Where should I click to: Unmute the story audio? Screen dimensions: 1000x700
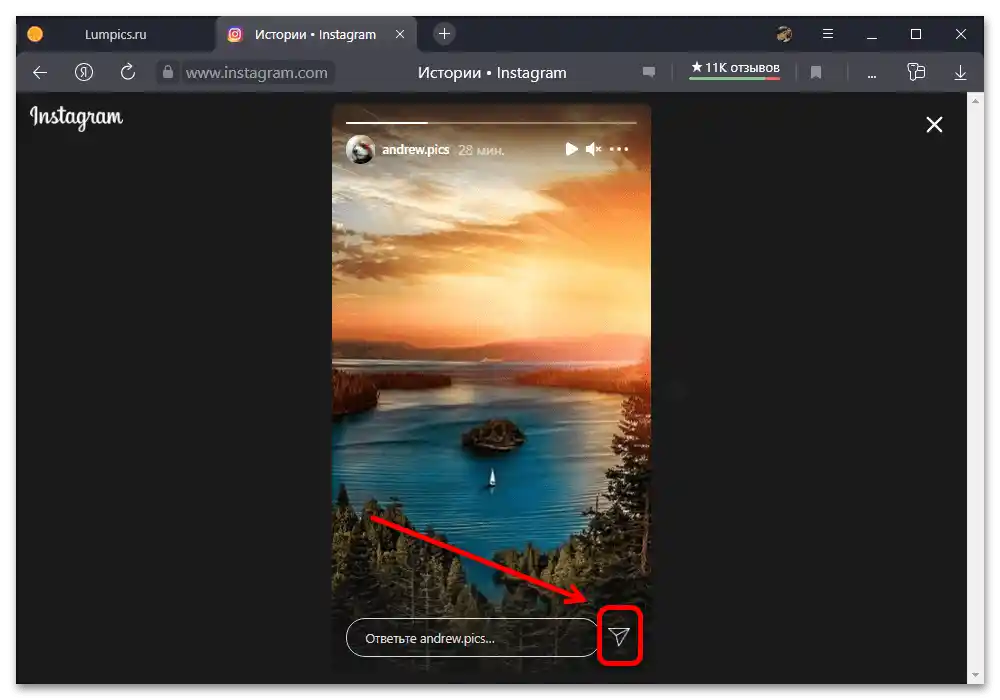coord(593,149)
